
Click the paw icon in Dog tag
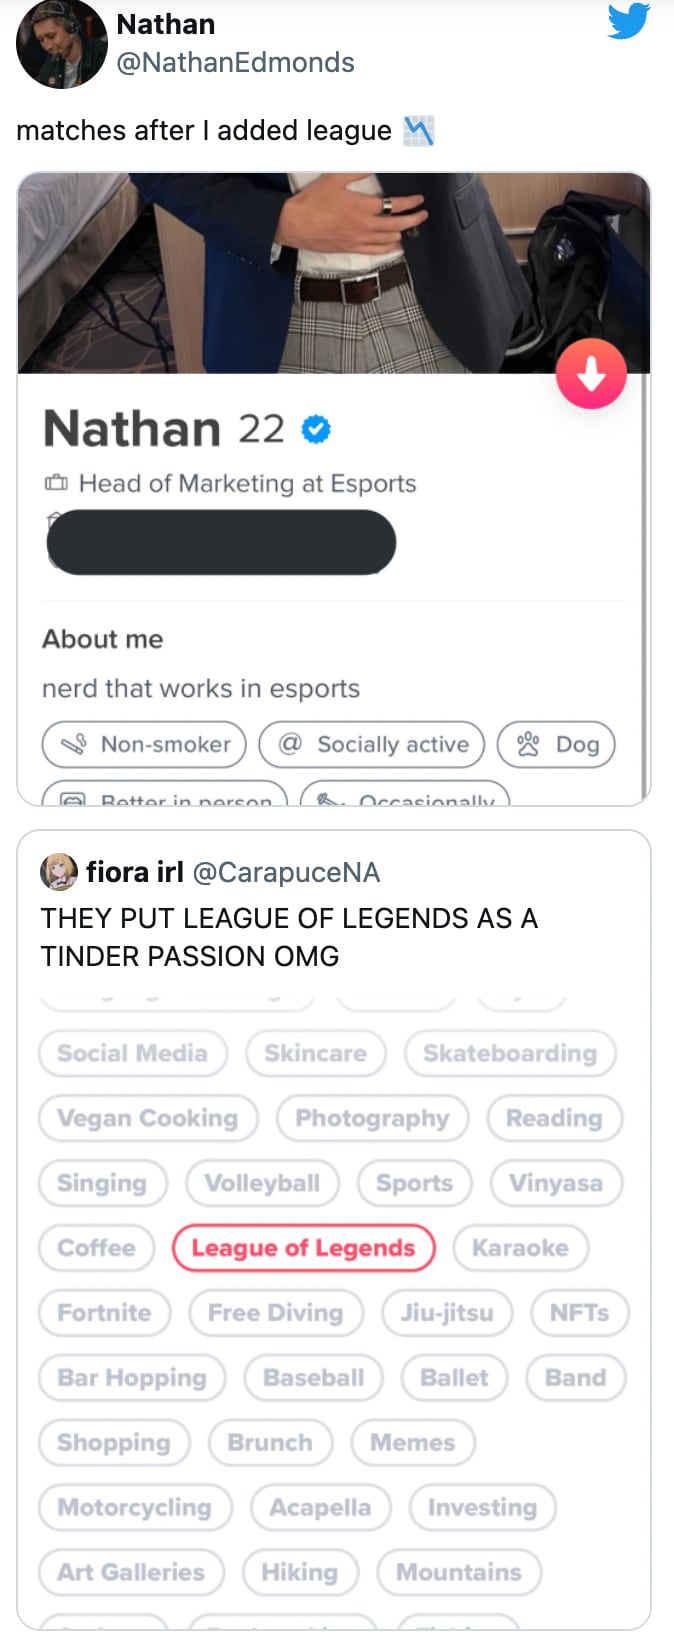pyautogui.click(x=528, y=744)
